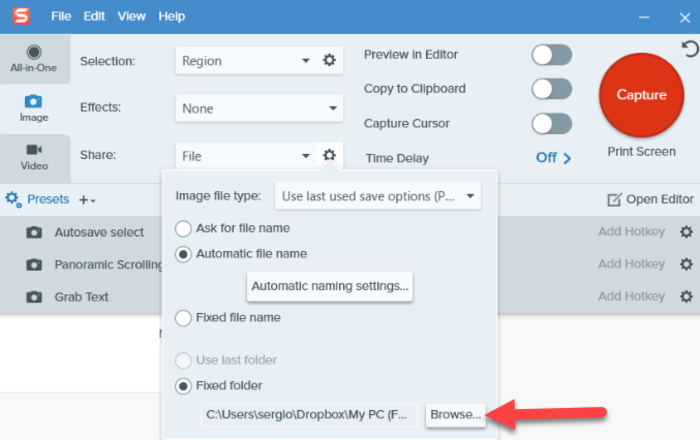Select the All-in-One capture mode
This screenshot has width=700, height=440.
tap(34, 58)
